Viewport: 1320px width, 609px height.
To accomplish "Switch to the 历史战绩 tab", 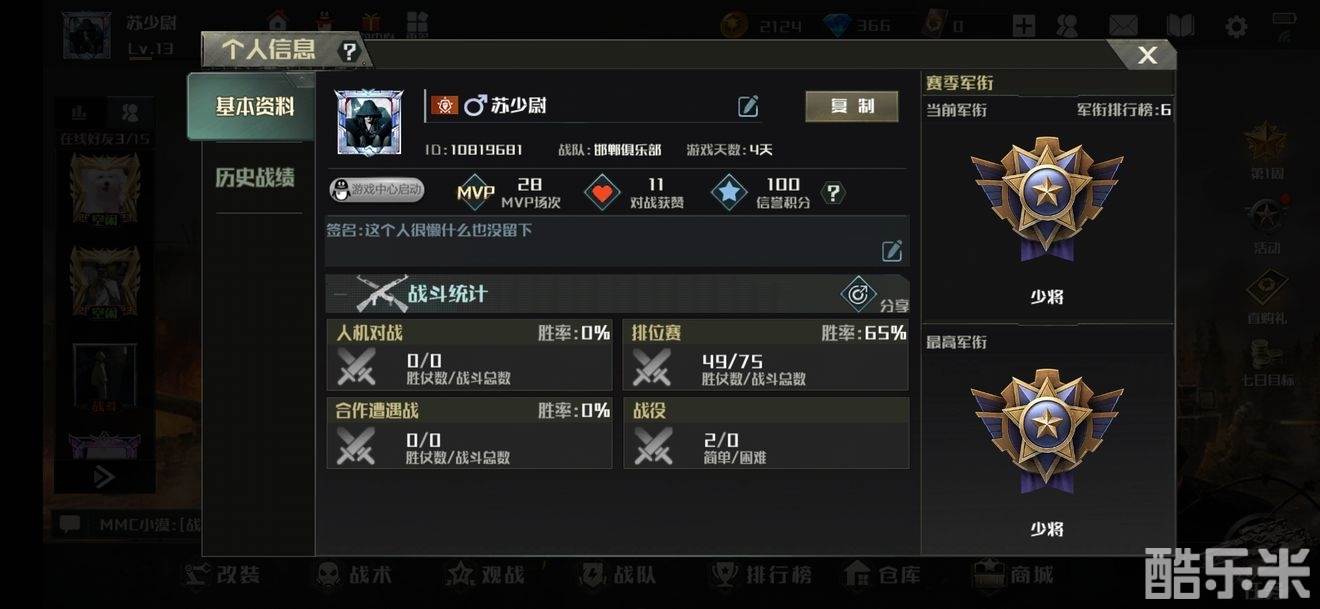I will point(255,178).
